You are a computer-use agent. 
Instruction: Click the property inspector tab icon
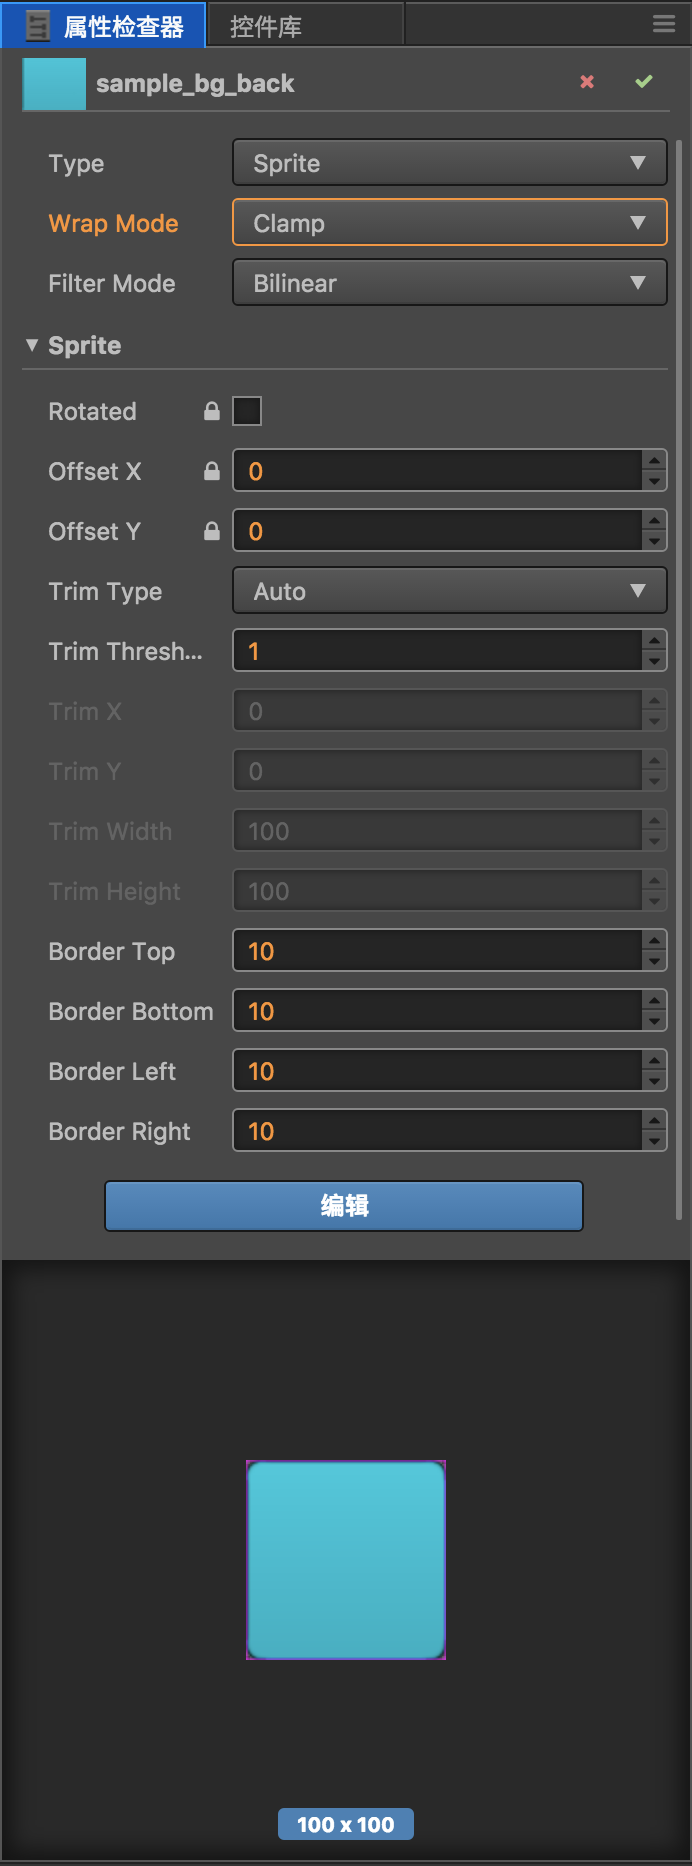tap(38, 26)
